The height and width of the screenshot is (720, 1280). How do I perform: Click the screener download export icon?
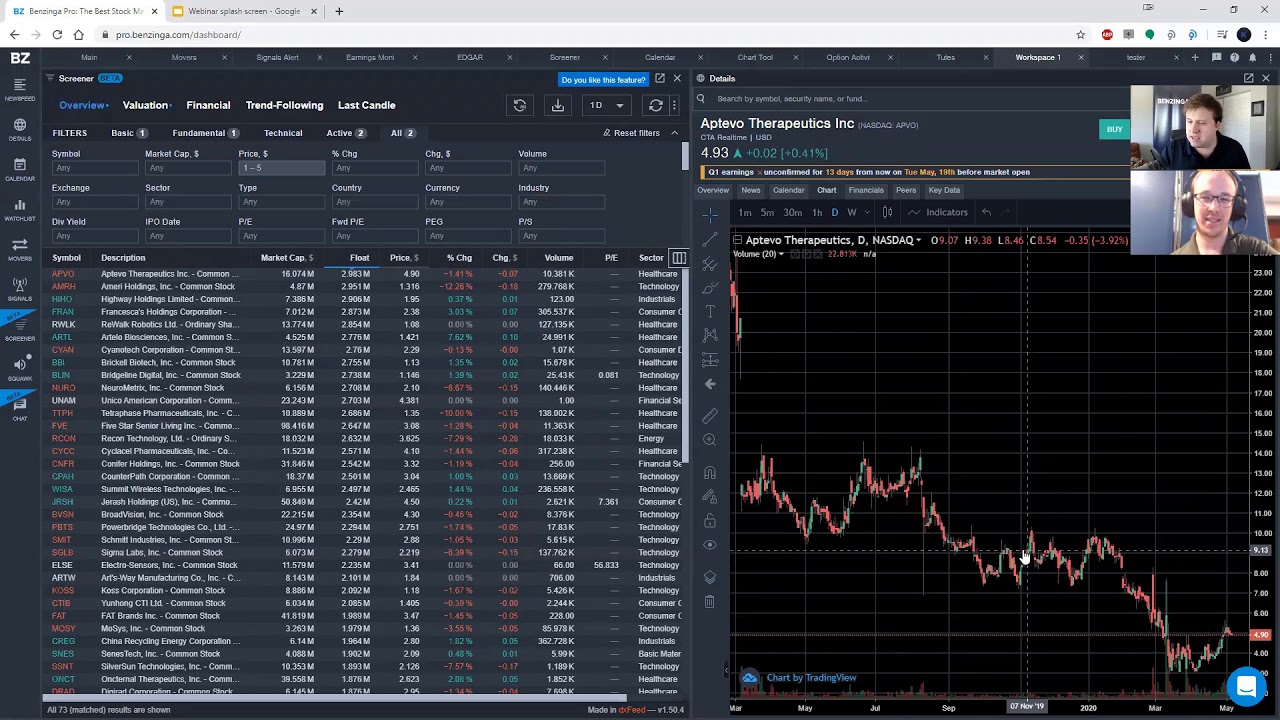click(x=558, y=105)
